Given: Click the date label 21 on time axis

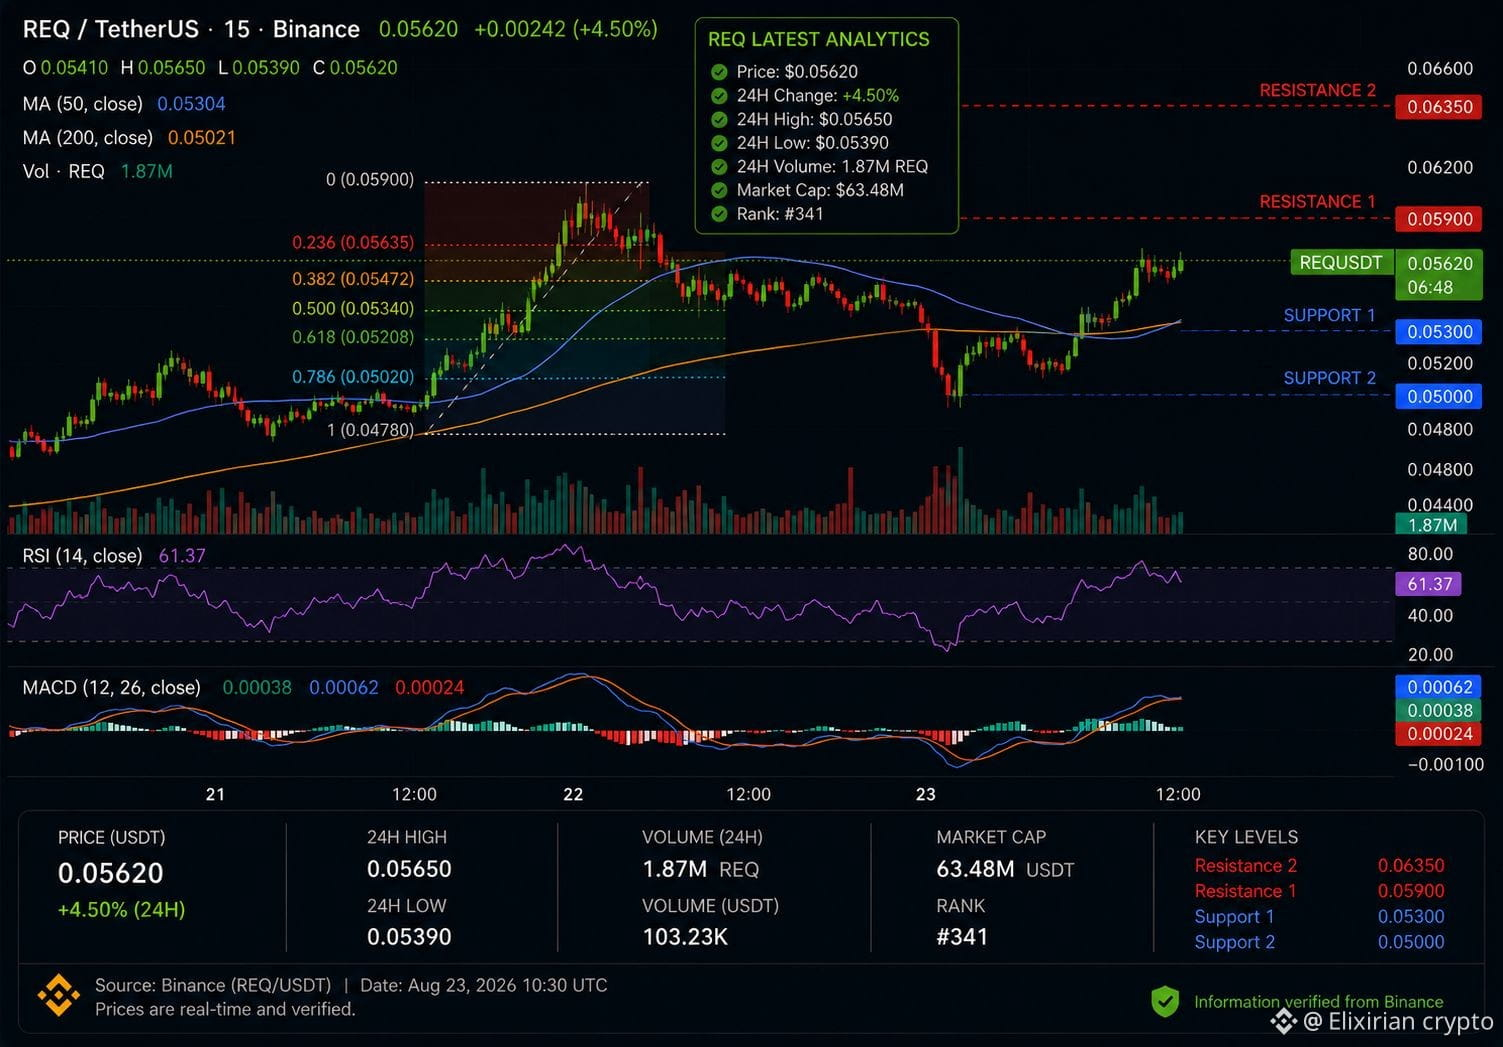Looking at the screenshot, I should 215,795.
